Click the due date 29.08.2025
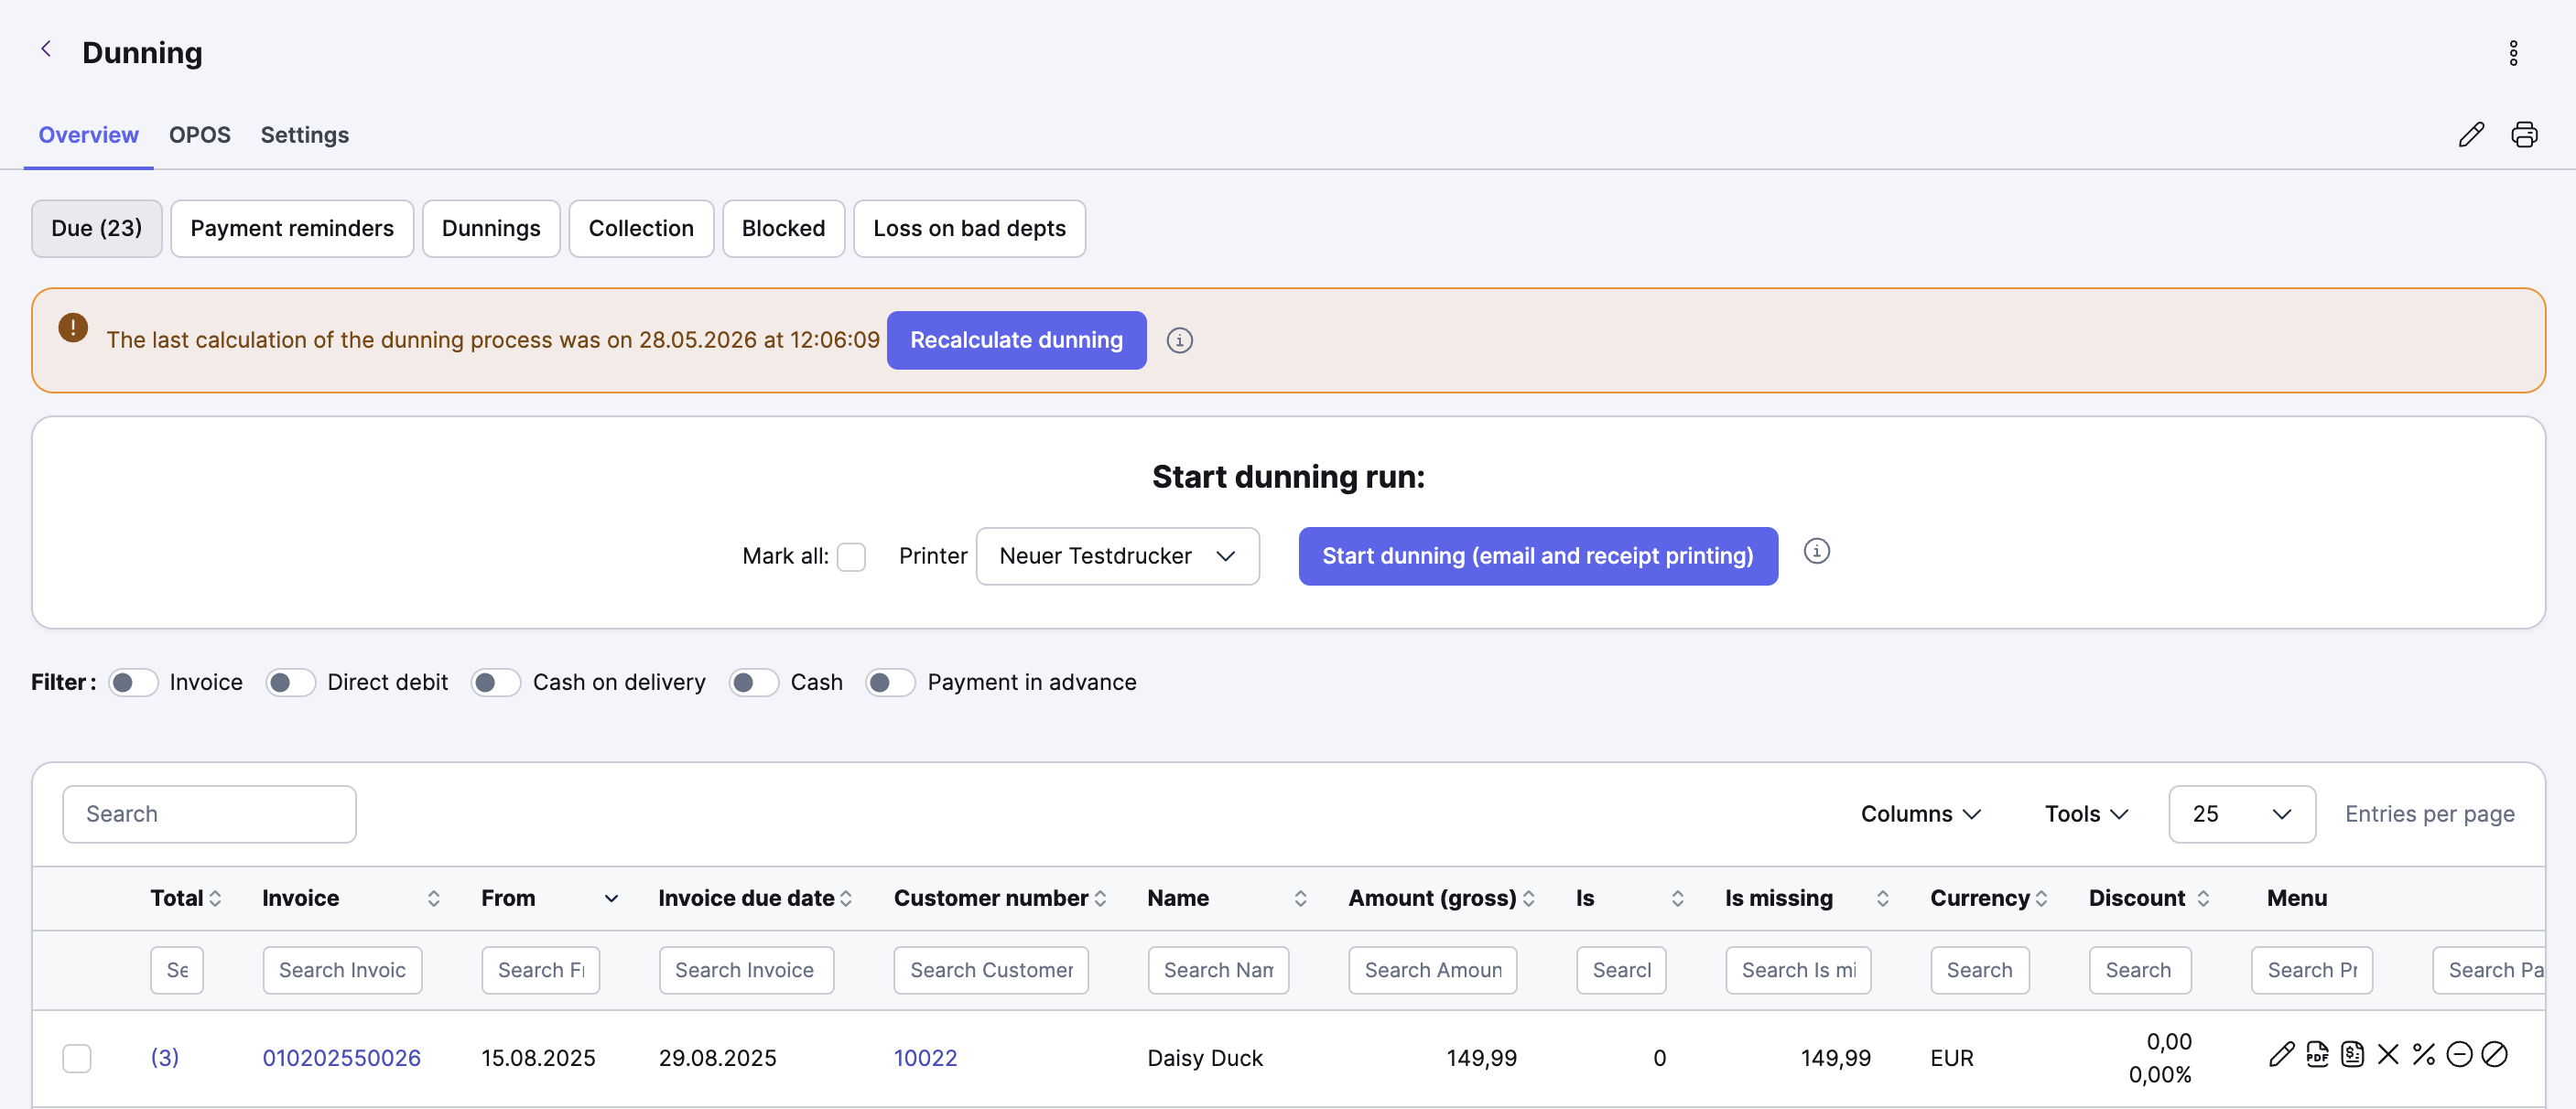 pos(717,1058)
